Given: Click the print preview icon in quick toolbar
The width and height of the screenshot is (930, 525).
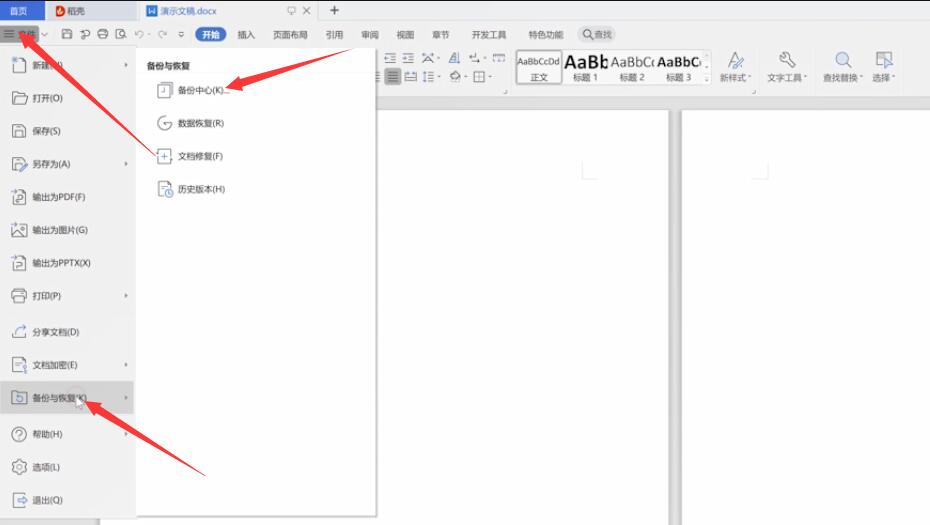Looking at the screenshot, I should [121, 34].
